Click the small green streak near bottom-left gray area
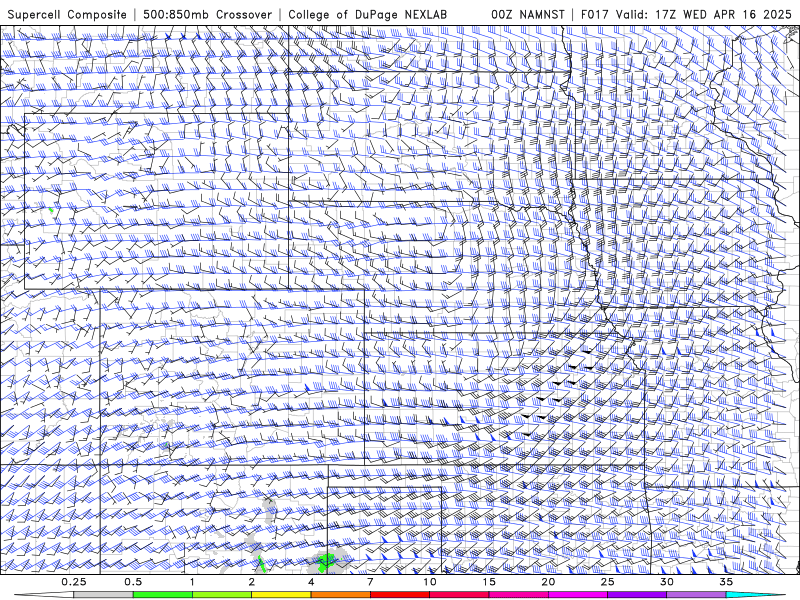 click(x=261, y=564)
